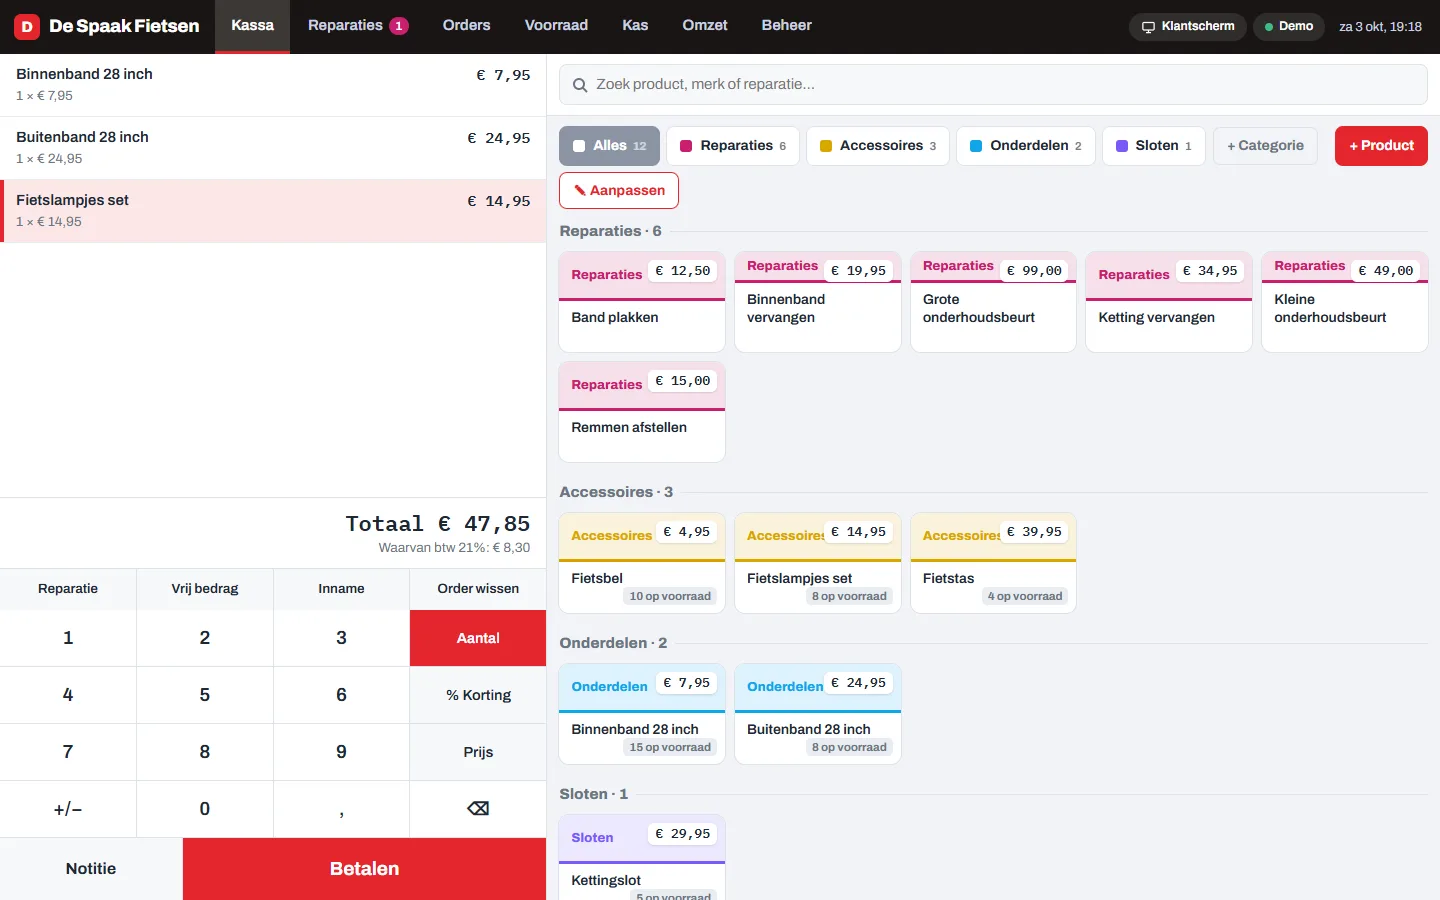Click the red Betalen button
Viewport: 1440px width, 900px height.
point(364,869)
